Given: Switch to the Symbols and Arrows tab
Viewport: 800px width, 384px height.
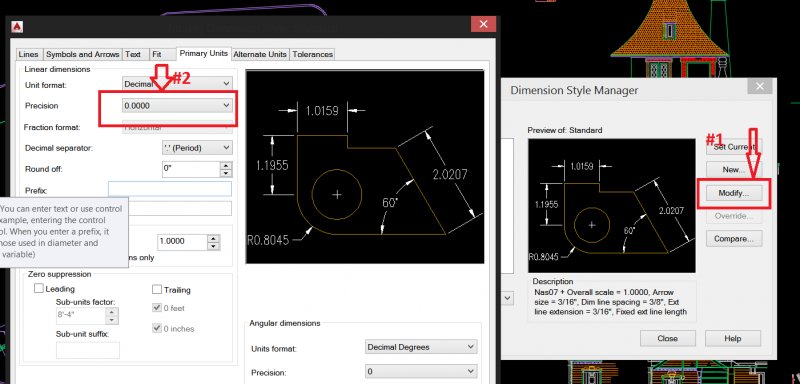Looking at the screenshot, I should pos(83,54).
